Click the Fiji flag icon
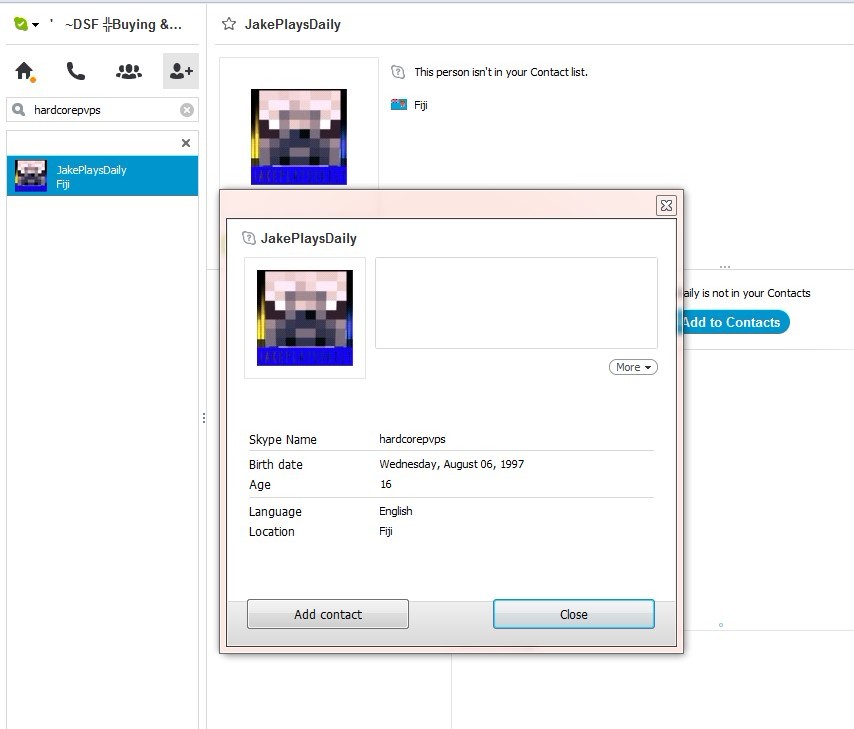This screenshot has width=854, height=729. pyautogui.click(x=399, y=105)
